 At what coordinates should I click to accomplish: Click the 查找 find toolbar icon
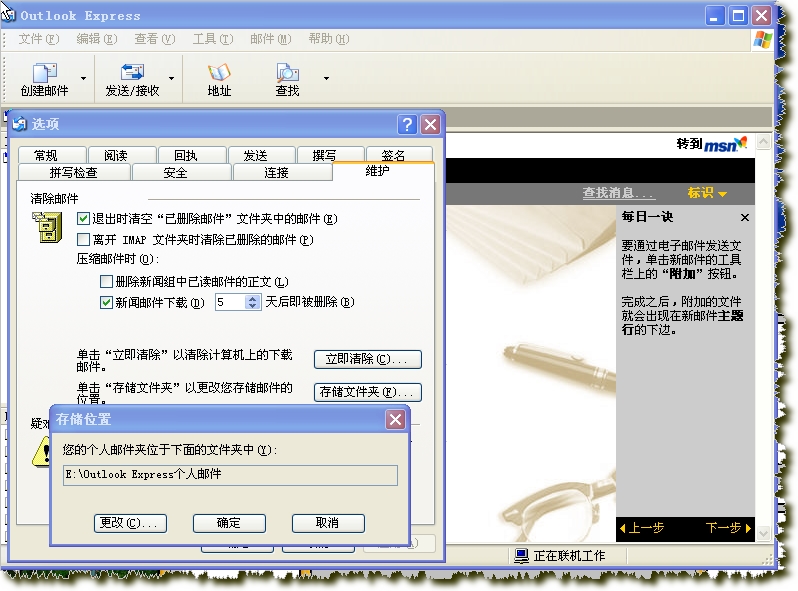(288, 73)
